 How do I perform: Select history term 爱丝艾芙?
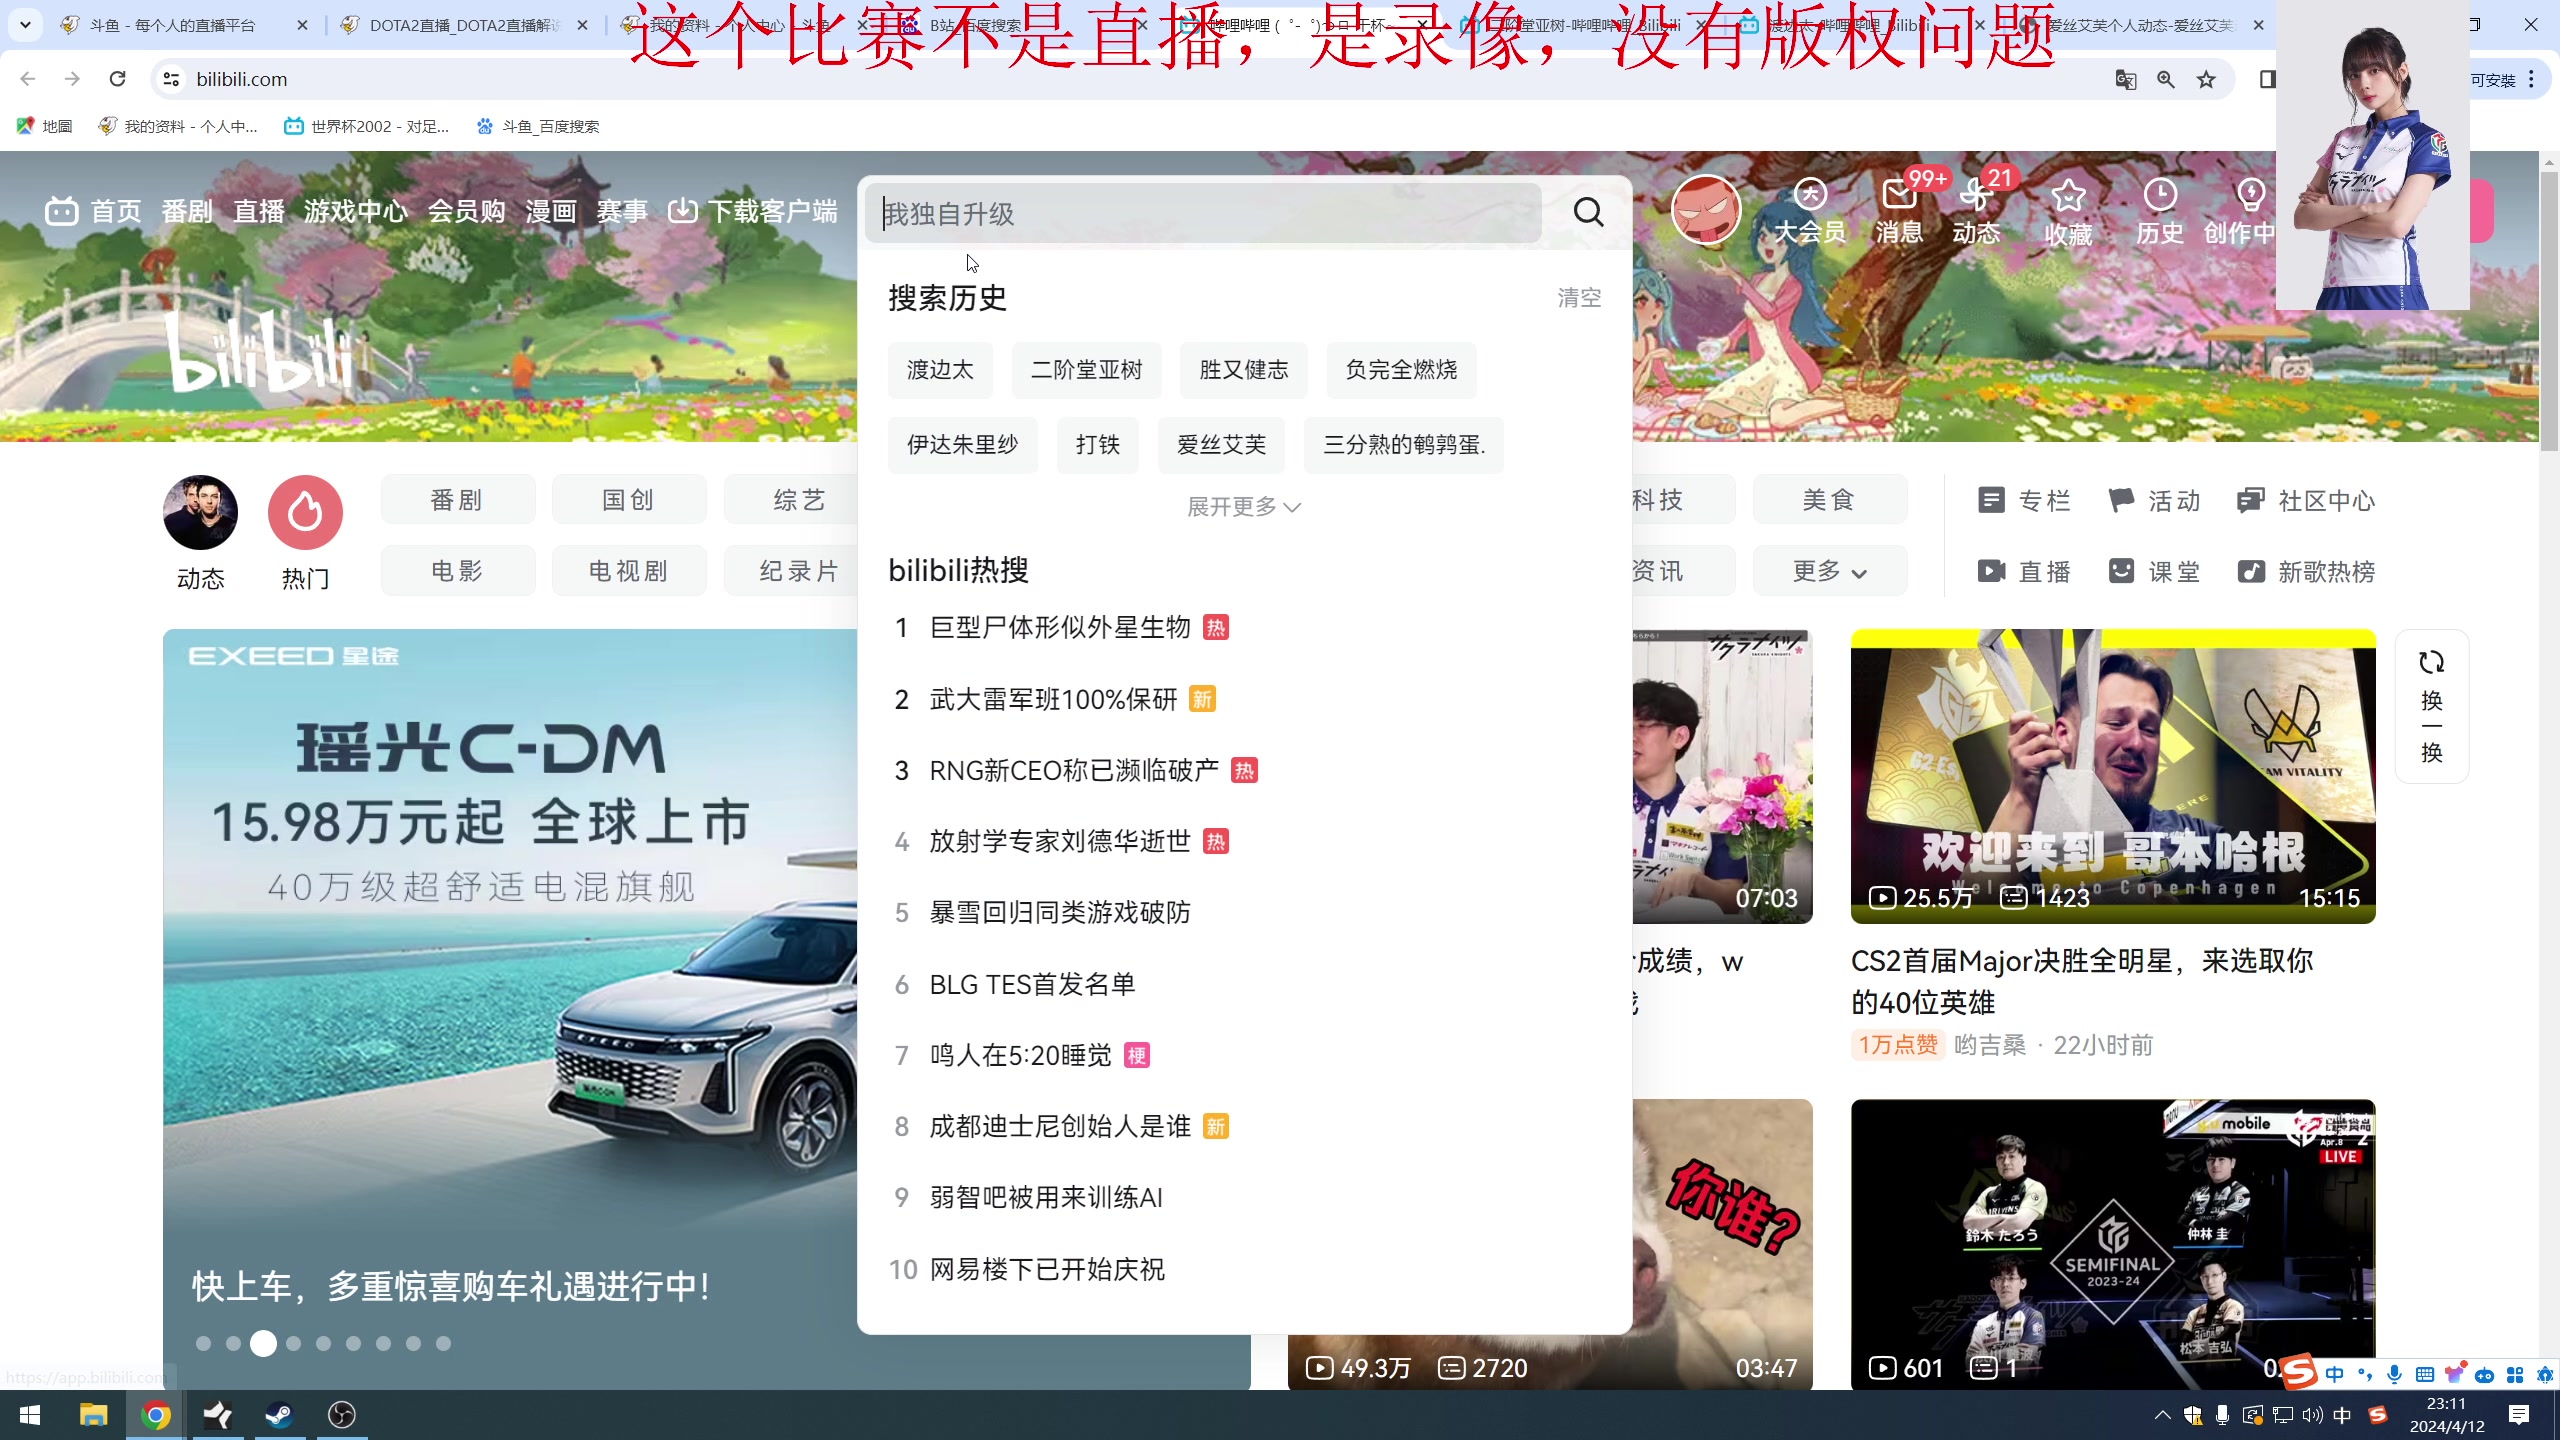[1222, 445]
